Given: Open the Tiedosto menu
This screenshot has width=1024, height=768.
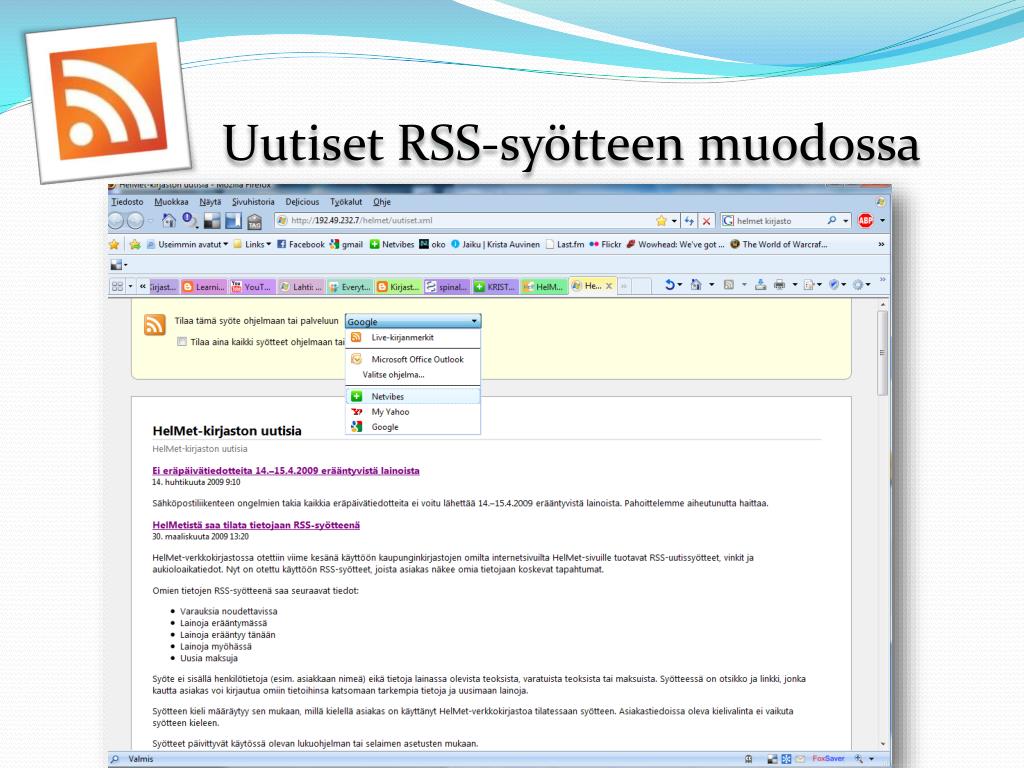Looking at the screenshot, I should coord(127,202).
